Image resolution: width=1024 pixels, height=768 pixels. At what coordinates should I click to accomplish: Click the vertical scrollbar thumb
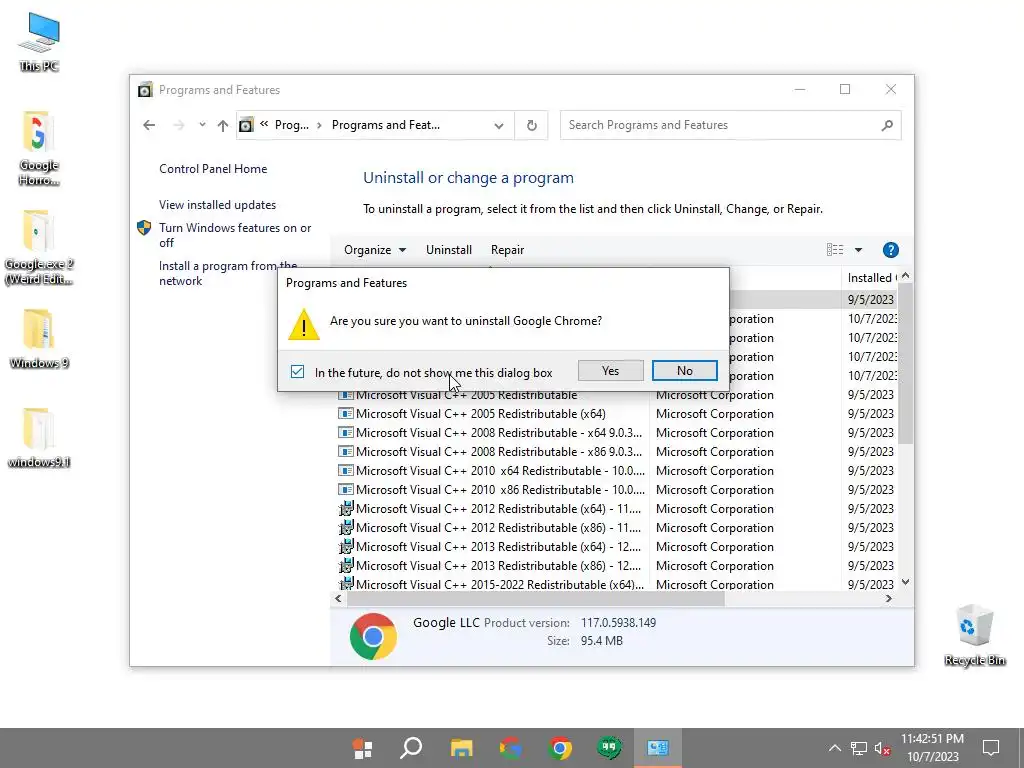905,362
